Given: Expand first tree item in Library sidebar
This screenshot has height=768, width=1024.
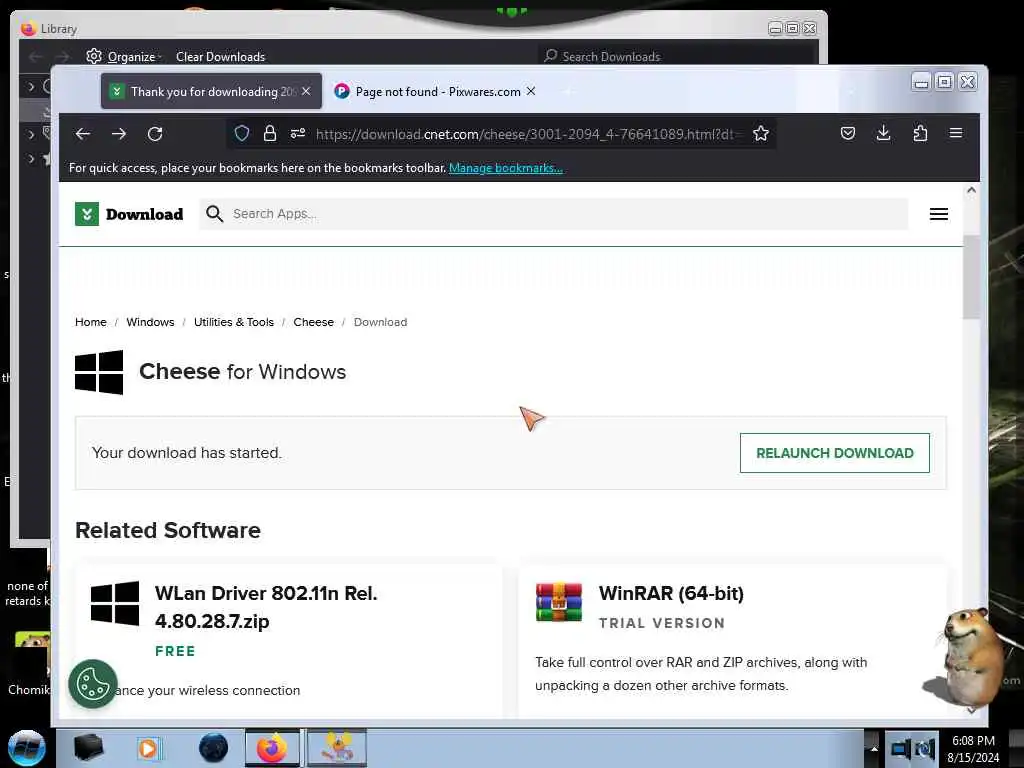Looking at the screenshot, I should pos(31,86).
